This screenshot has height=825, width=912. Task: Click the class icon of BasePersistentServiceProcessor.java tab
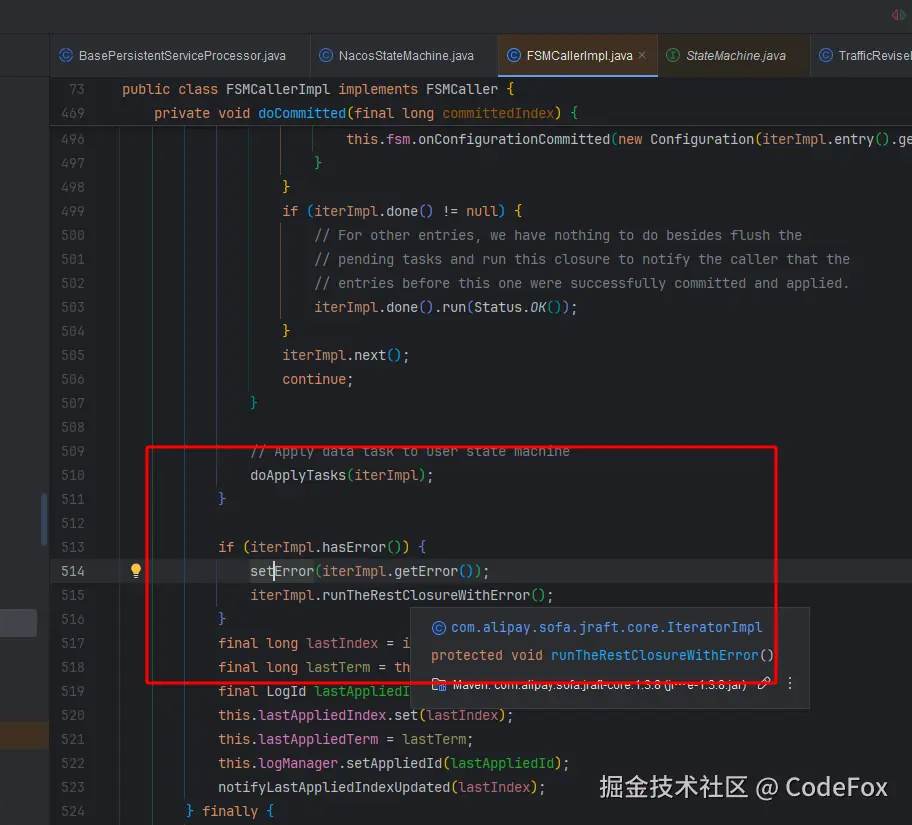click(x=66, y=55)
